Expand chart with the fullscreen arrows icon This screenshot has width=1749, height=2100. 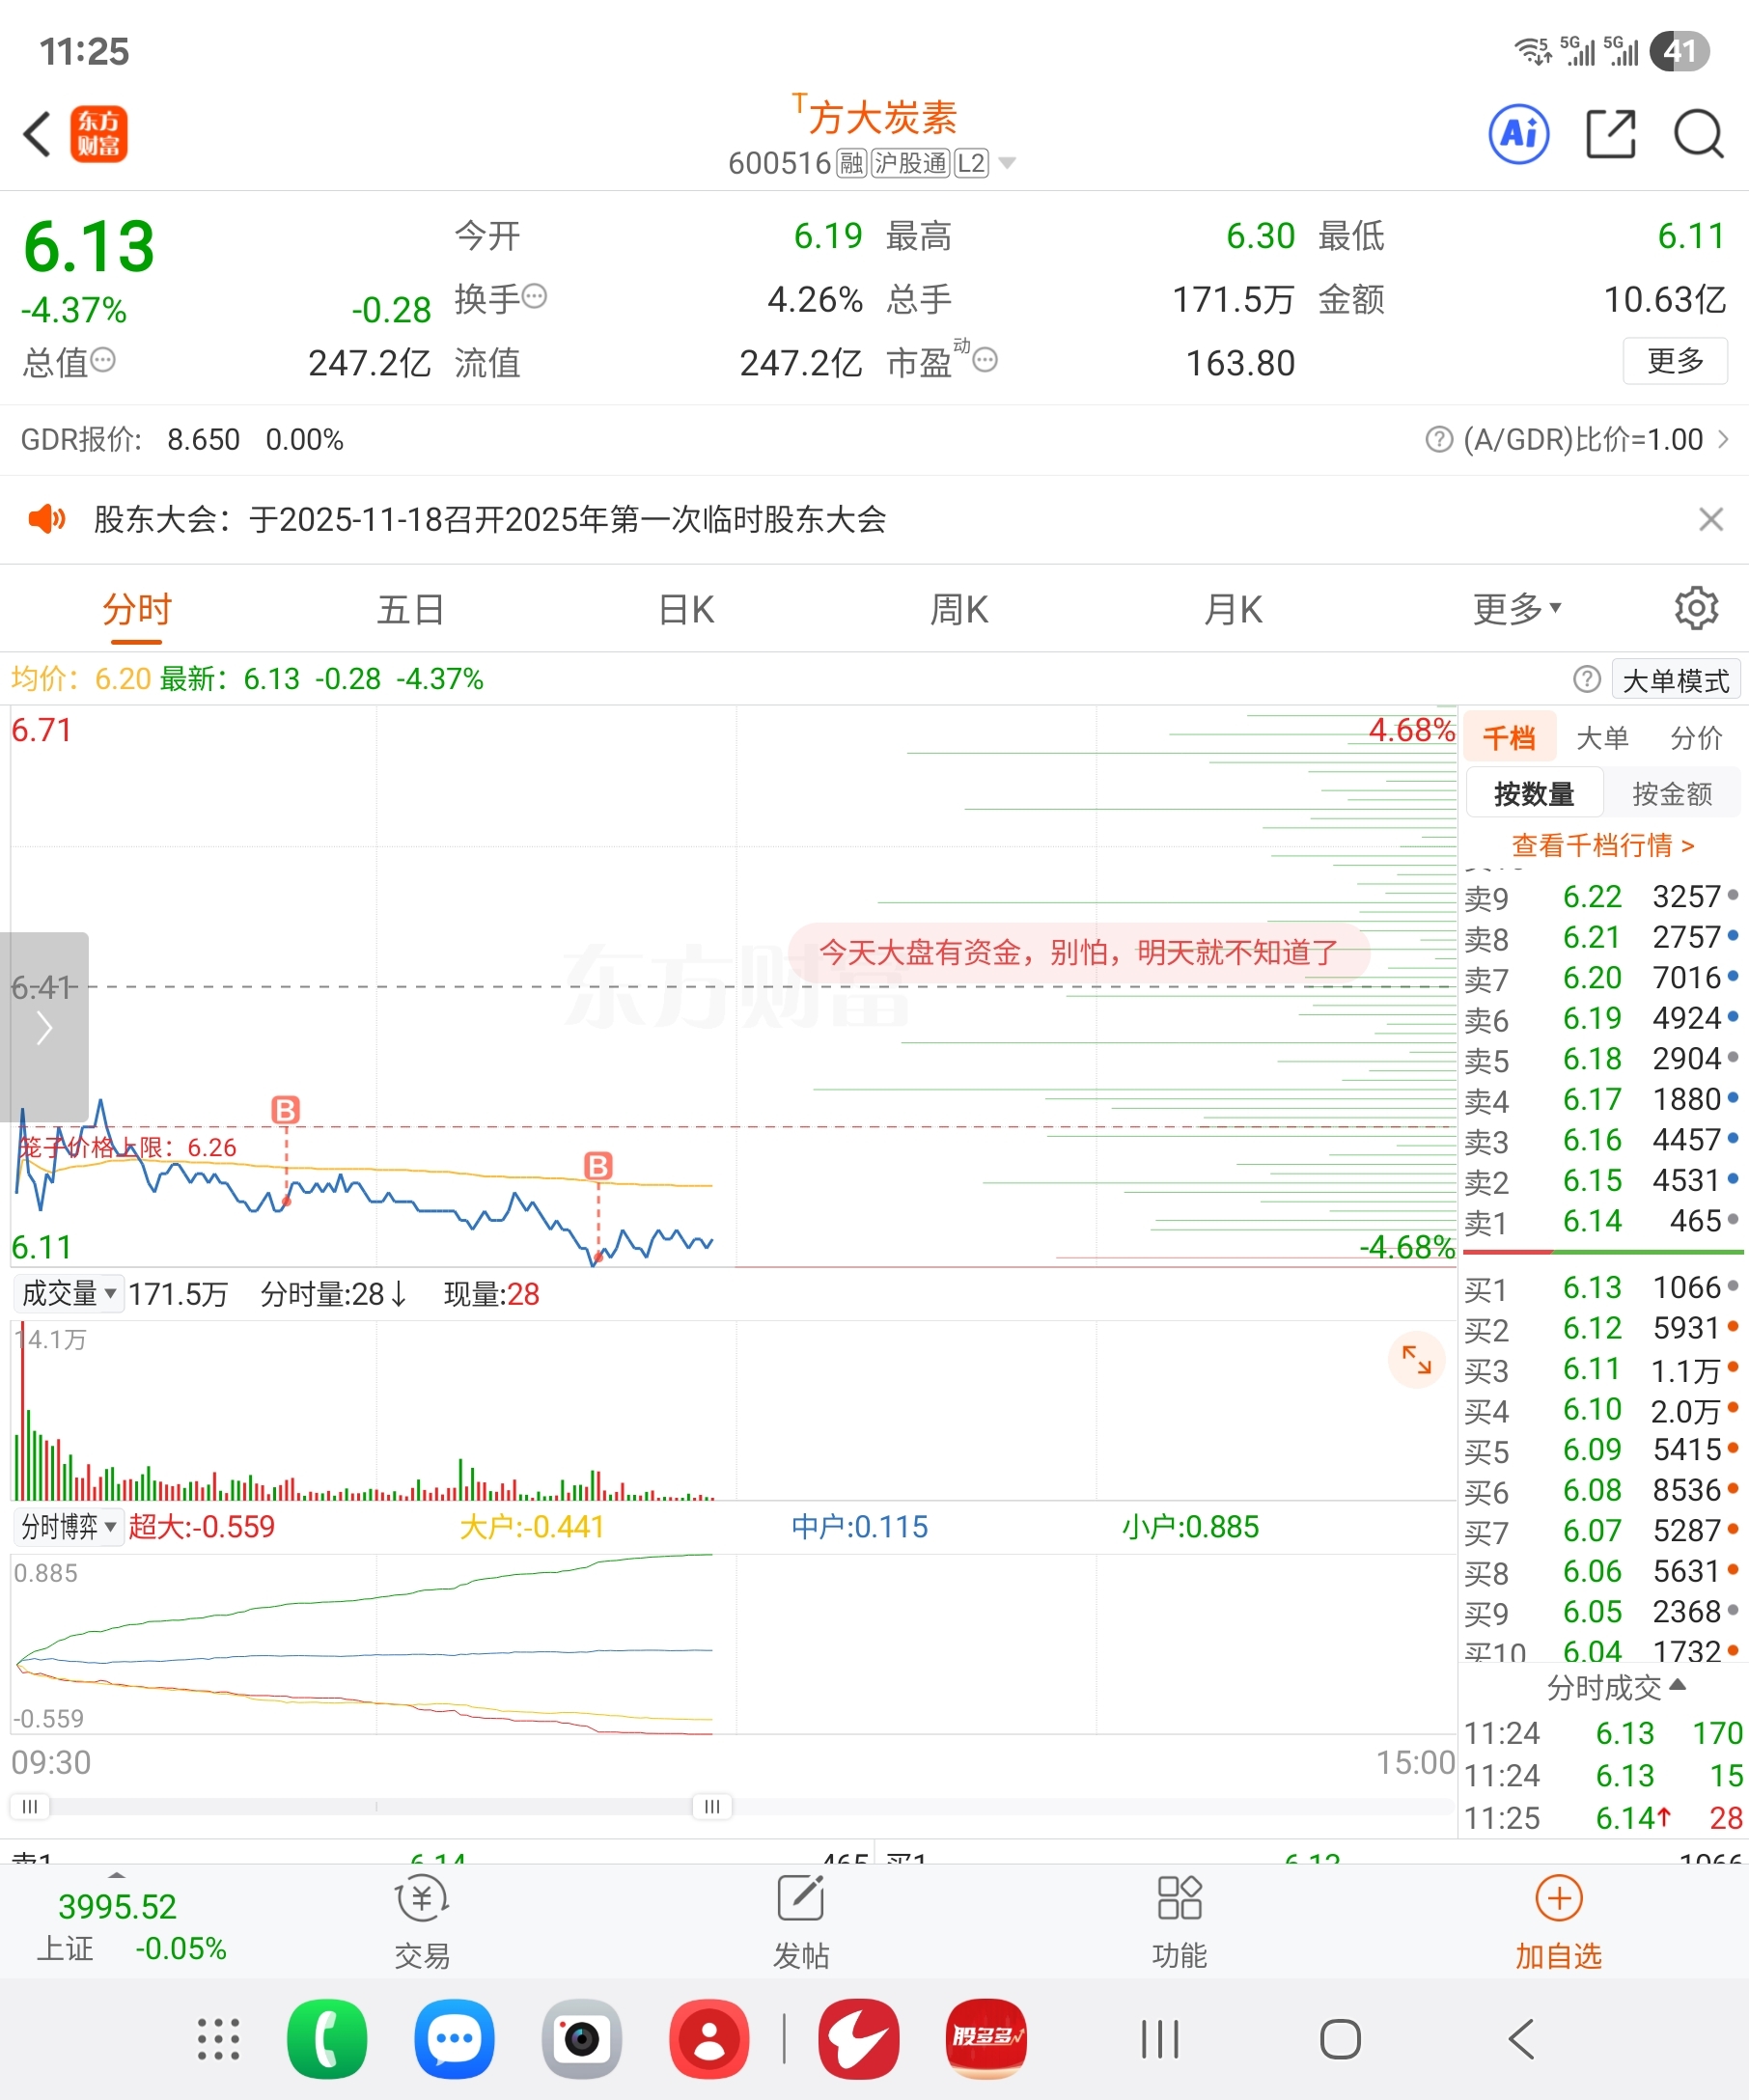point(1416,1359)
